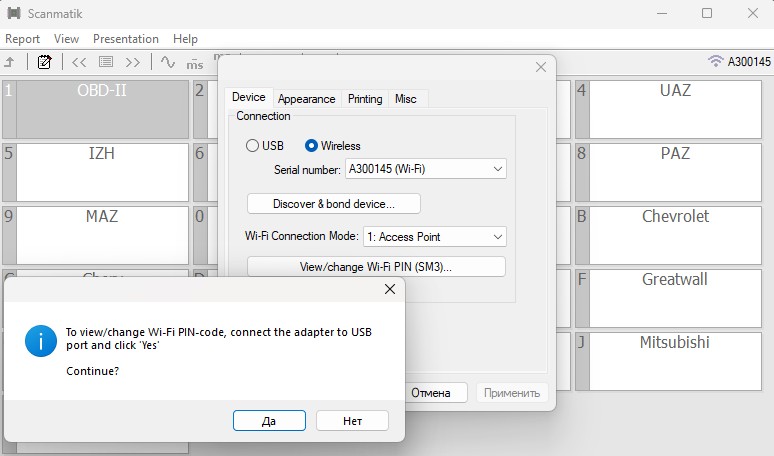Open the Presentation menu

(x=126, y=39)
